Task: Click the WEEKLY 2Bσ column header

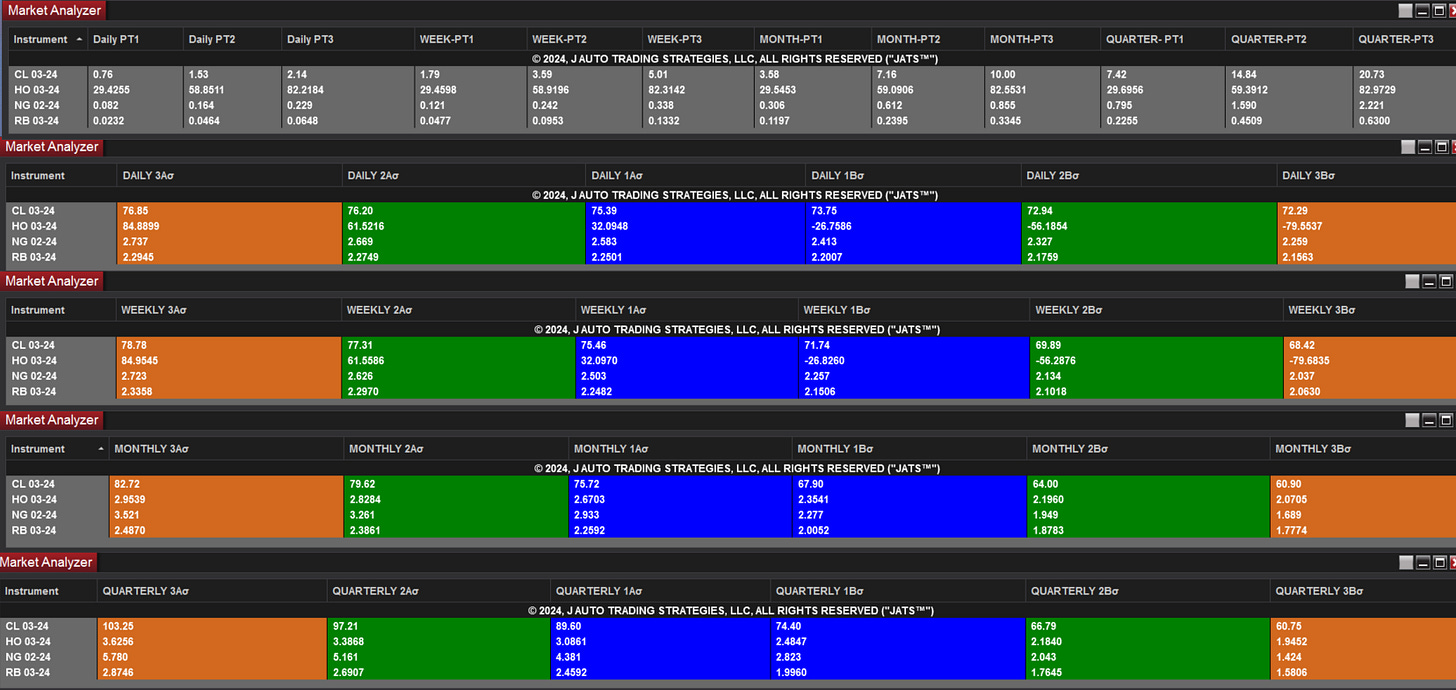Action: [x=1157, y=311]
